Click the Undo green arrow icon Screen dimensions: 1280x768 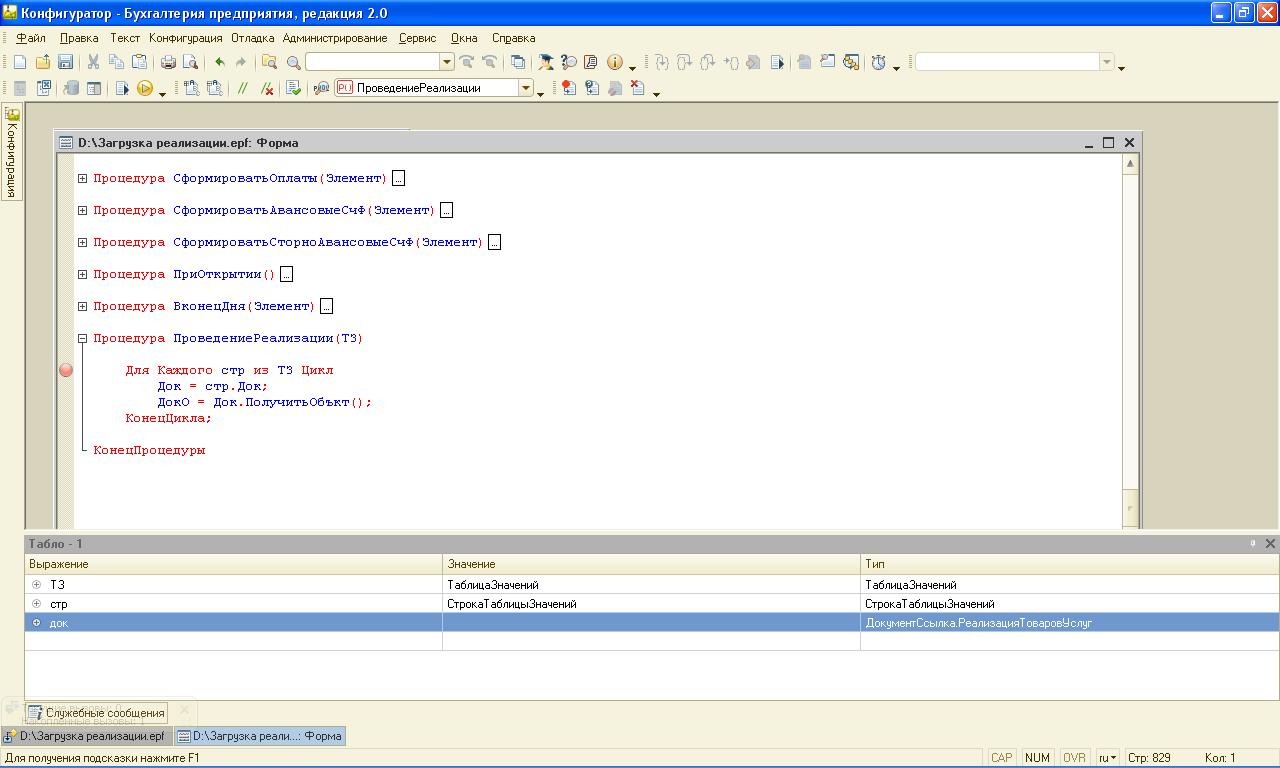tap(219, 62)
